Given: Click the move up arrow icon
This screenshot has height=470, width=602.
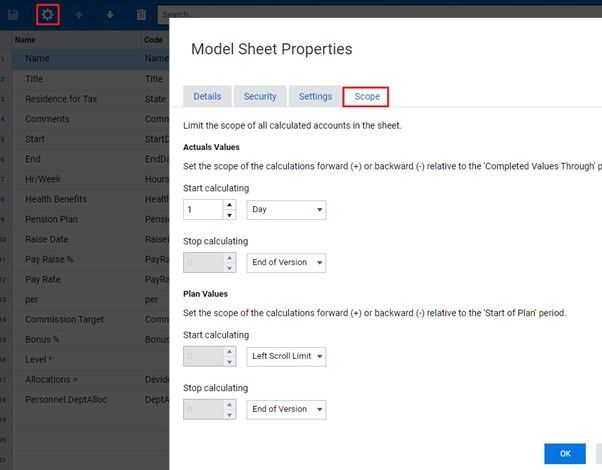Looking at the screenshot, I should pyautogui.click(x=79, y=15).
